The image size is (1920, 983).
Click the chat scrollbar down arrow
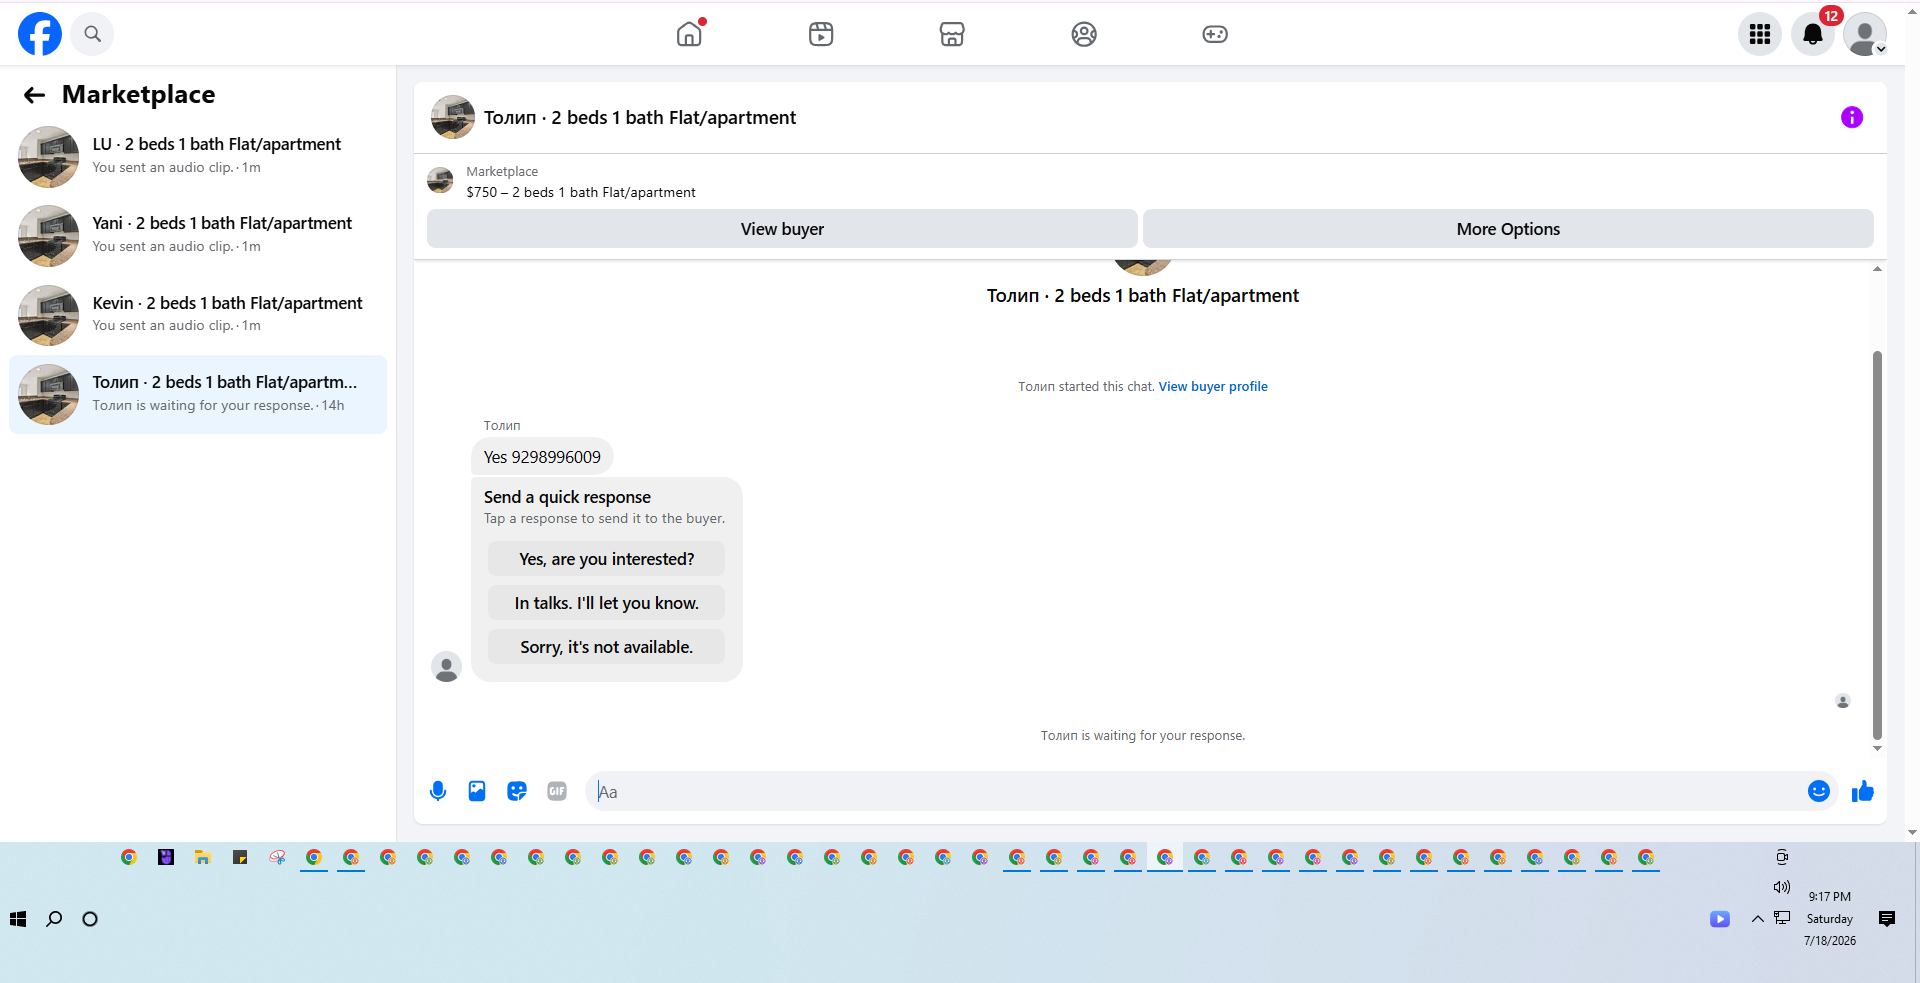[x=1877, y=748]
